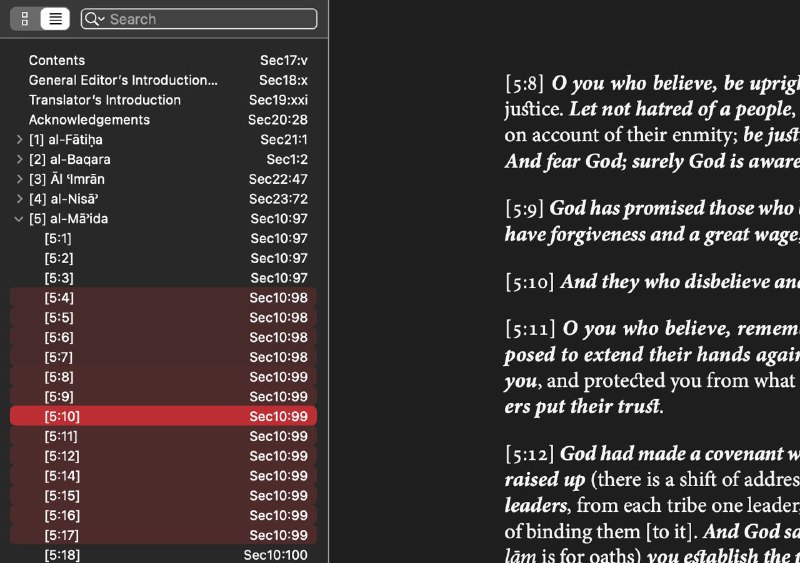This screenshot has height=563, width=800.
Task: Click page label Sec19:xxi
Action: tap(278, 100)
